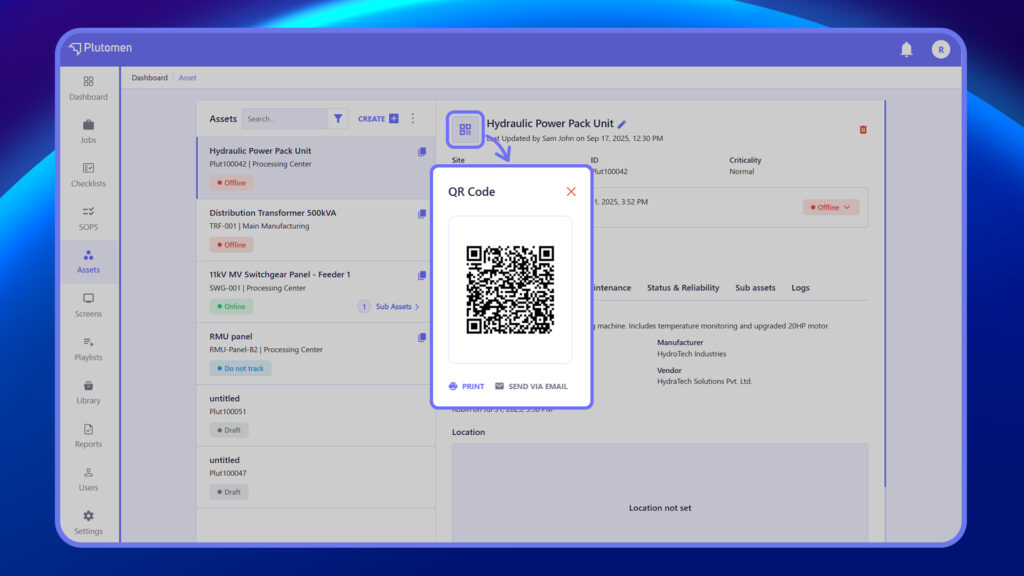Select the Distribution Transformer 500kVA asset
The height and width of the screenshot is (576, 1024).
click(x=315, y=230)
